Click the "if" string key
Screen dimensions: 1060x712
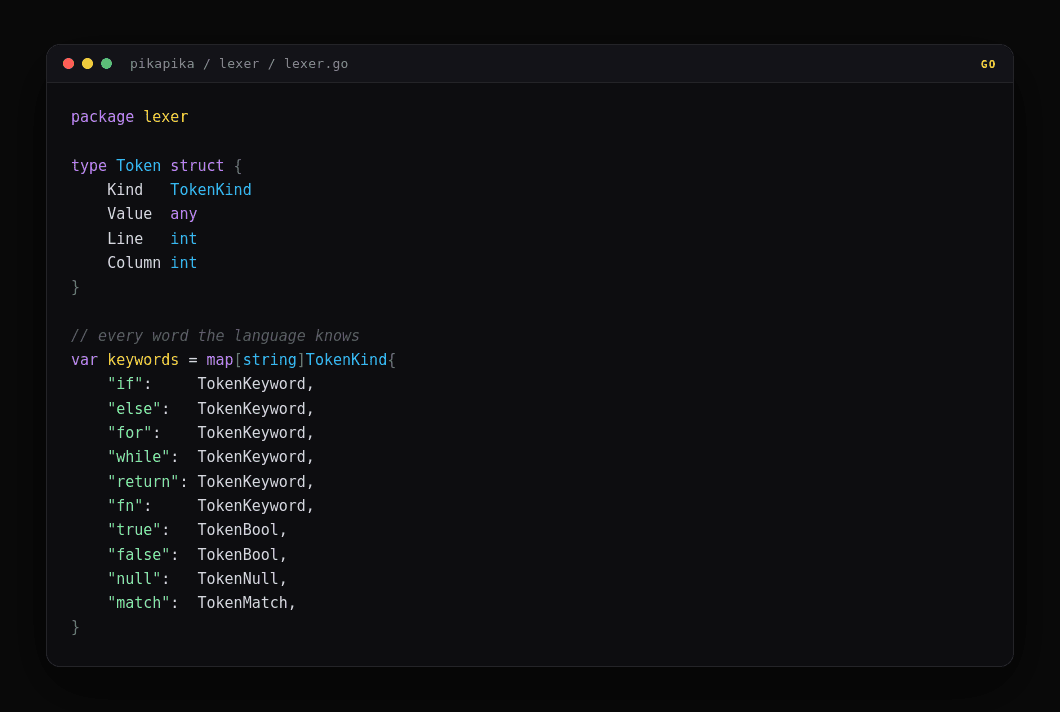(x=125, y=384)
